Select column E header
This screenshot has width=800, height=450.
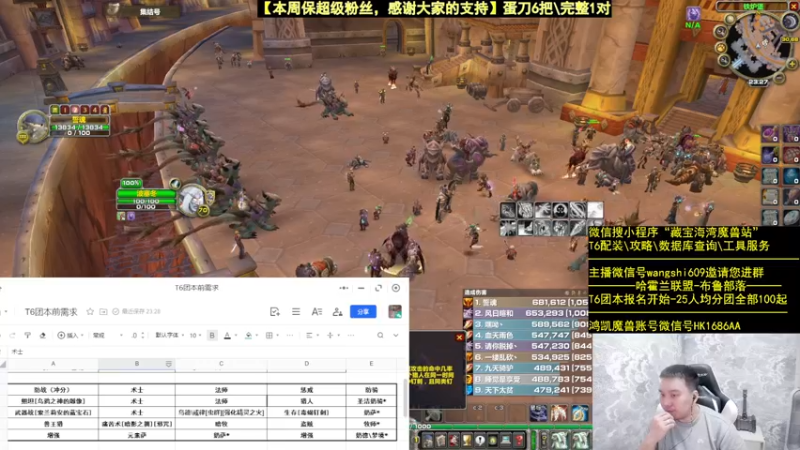pyautogui.click(x=371, y=364)
